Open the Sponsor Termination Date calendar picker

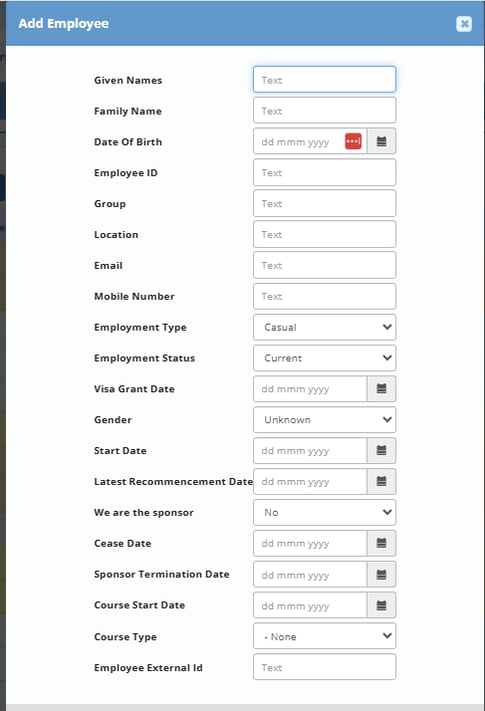click(x=381, y=574)
